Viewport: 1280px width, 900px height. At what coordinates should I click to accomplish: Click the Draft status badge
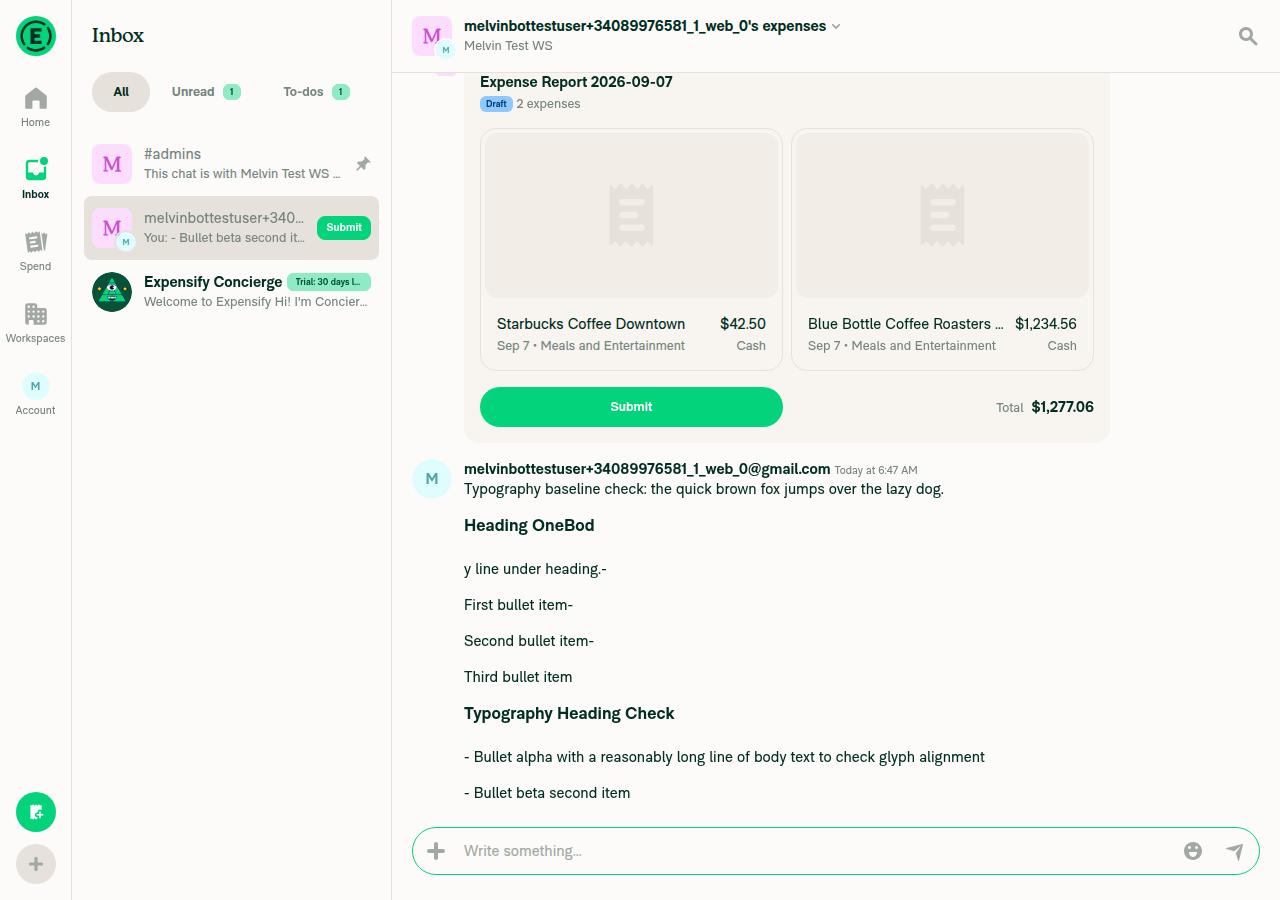tap(496, 104)
